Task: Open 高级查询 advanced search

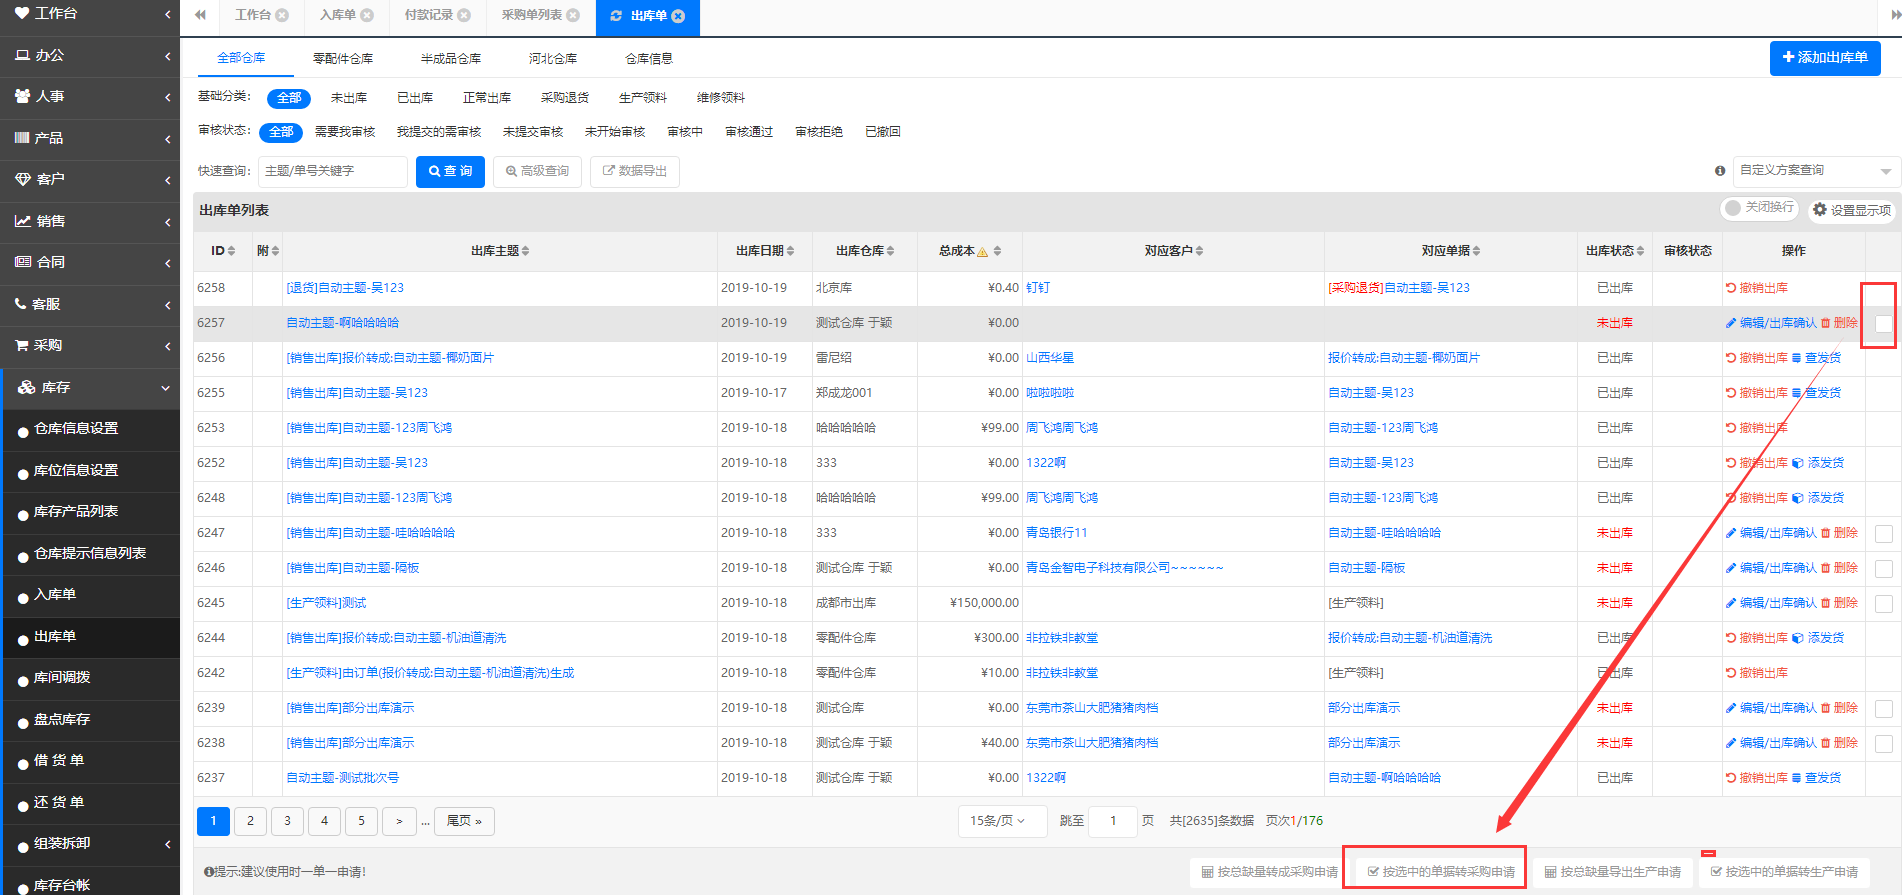Action: (x=537, y=171)
